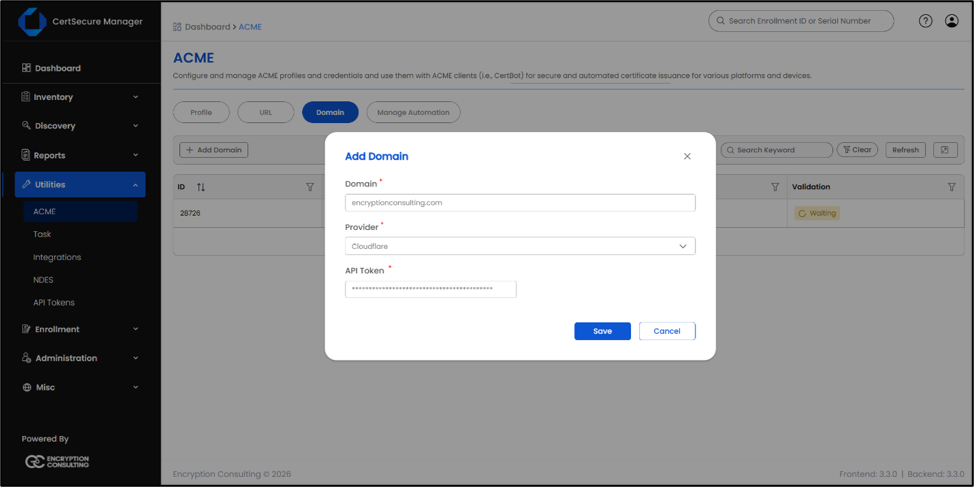The image size is (974, 487).
Task: Click the Dashboard breadcrumb link
Action: point(207,27)
